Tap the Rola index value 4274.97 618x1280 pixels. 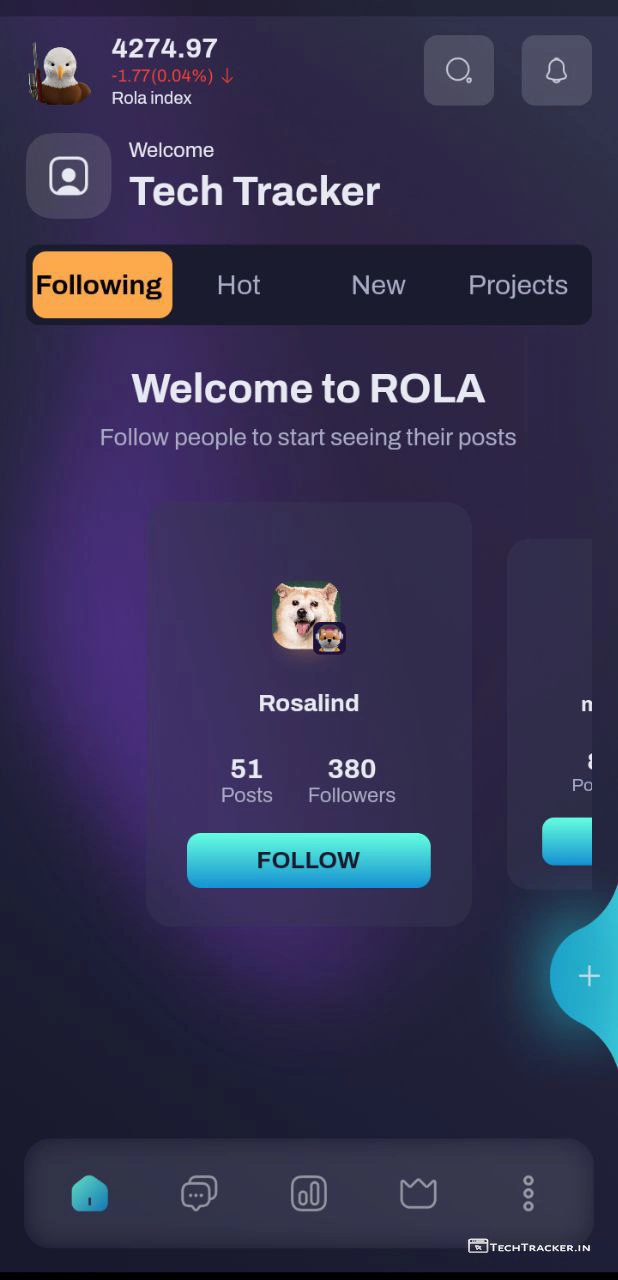tap(164, 48)
